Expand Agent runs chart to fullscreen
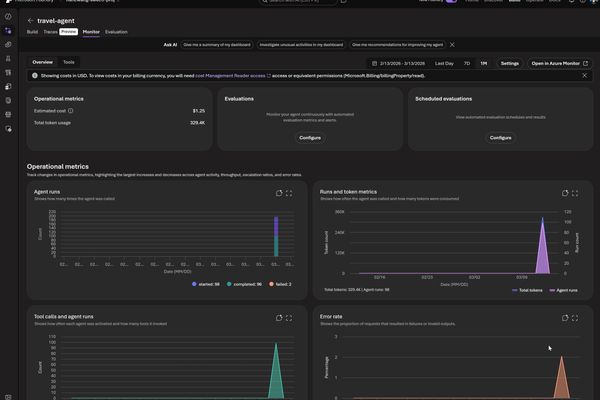The width and height of the screenshot is (600, 400). (289, 193)
